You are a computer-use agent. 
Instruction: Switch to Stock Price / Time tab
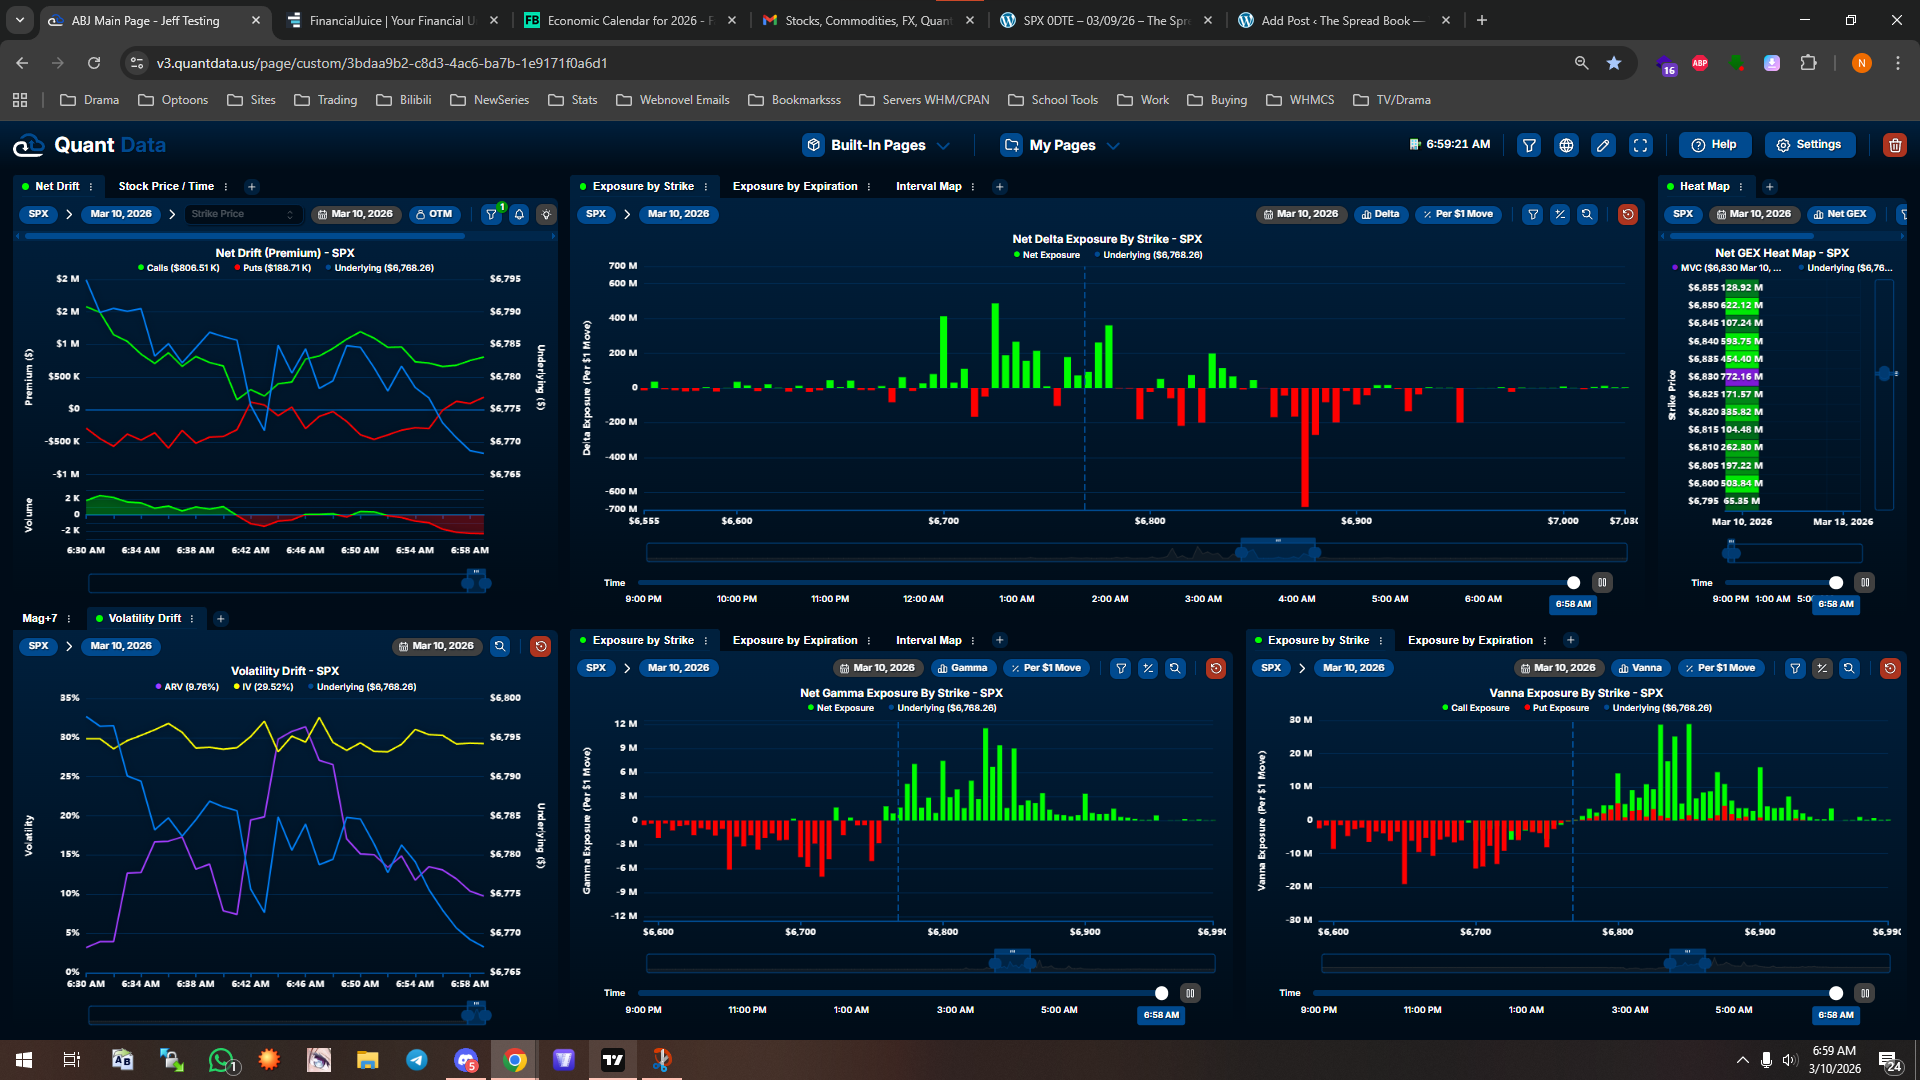166,186
